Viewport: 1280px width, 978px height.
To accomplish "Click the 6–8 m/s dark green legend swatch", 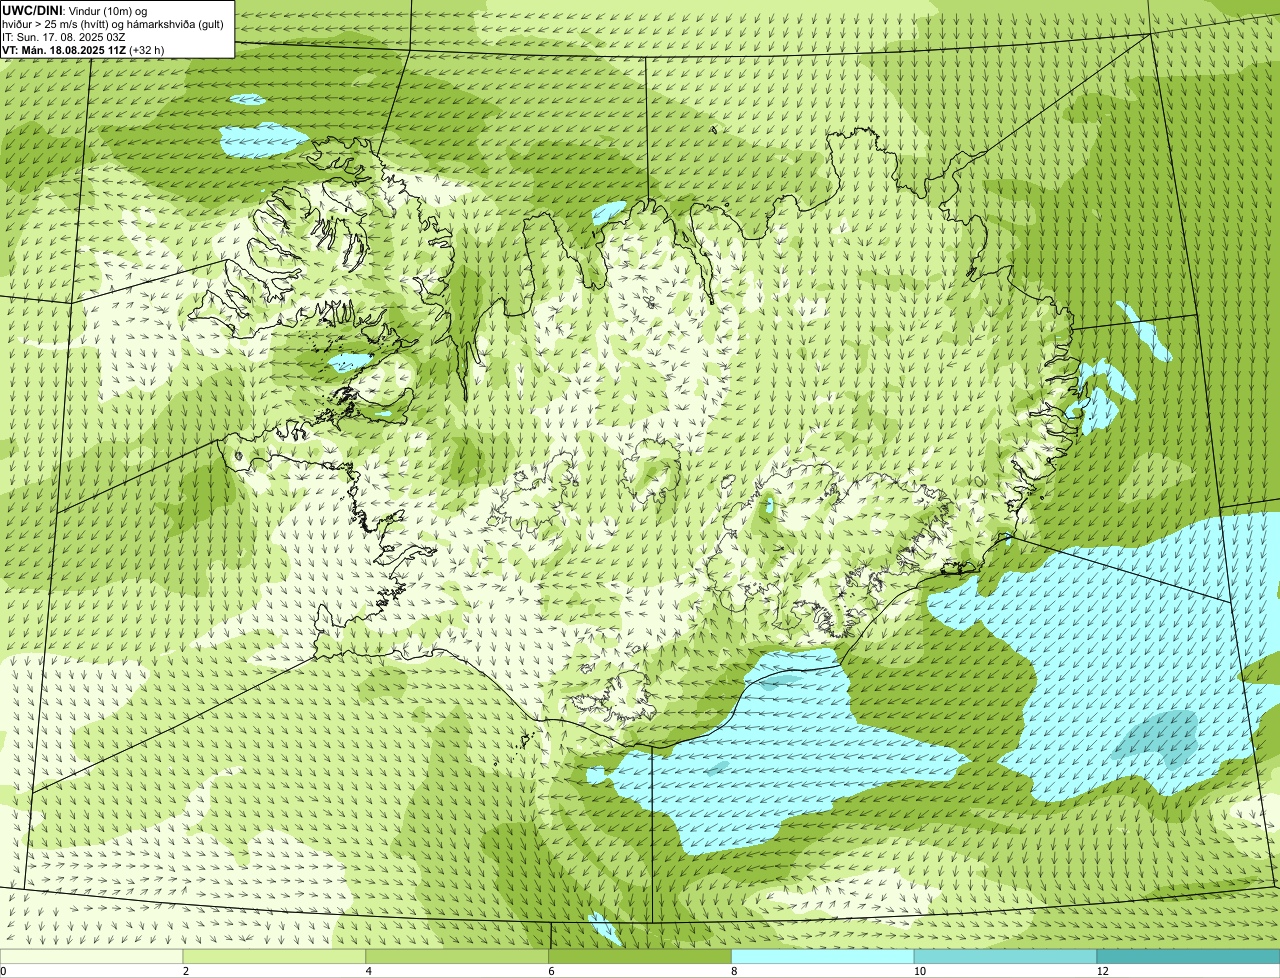I will tap(640, 957).
